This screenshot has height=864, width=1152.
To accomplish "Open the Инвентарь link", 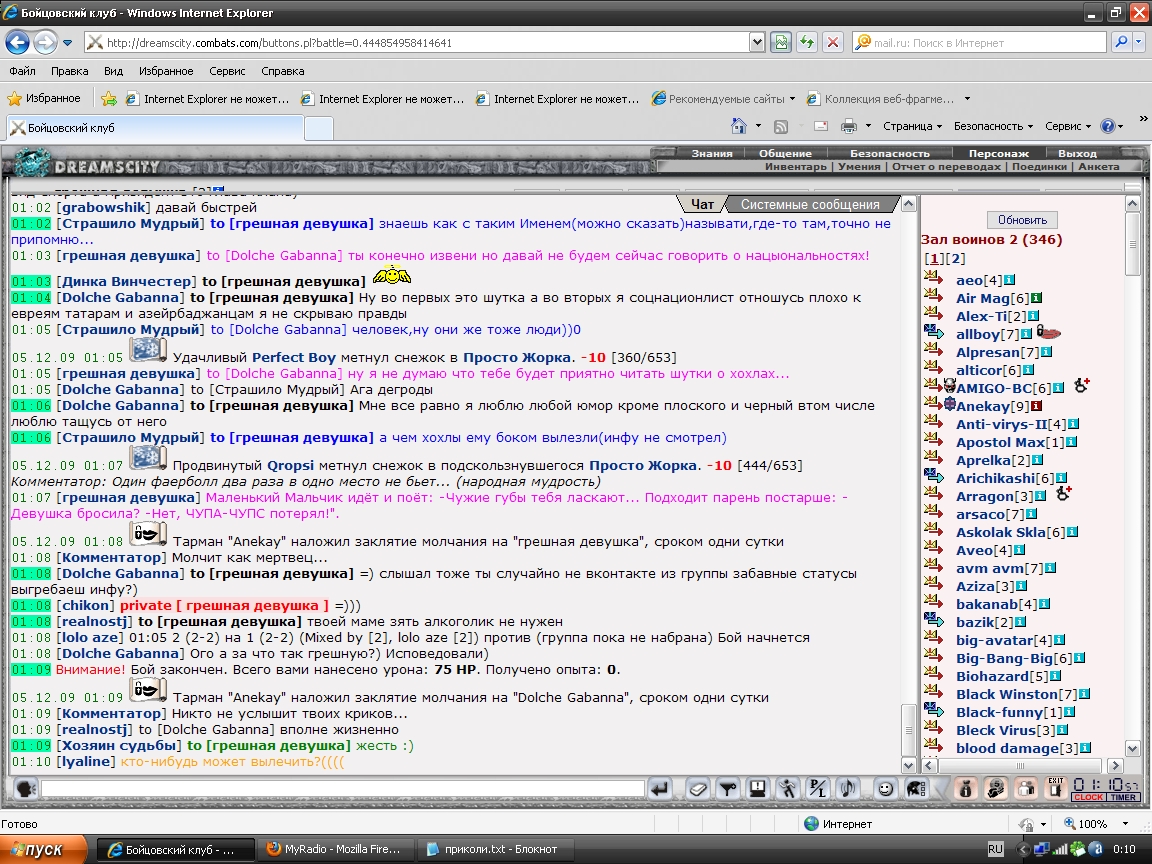I will click(x=796, y=167).
